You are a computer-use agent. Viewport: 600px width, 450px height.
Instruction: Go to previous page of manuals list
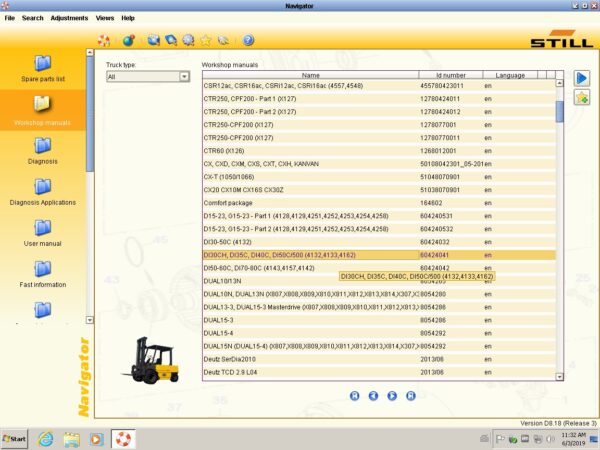click(x=373, y=396)
